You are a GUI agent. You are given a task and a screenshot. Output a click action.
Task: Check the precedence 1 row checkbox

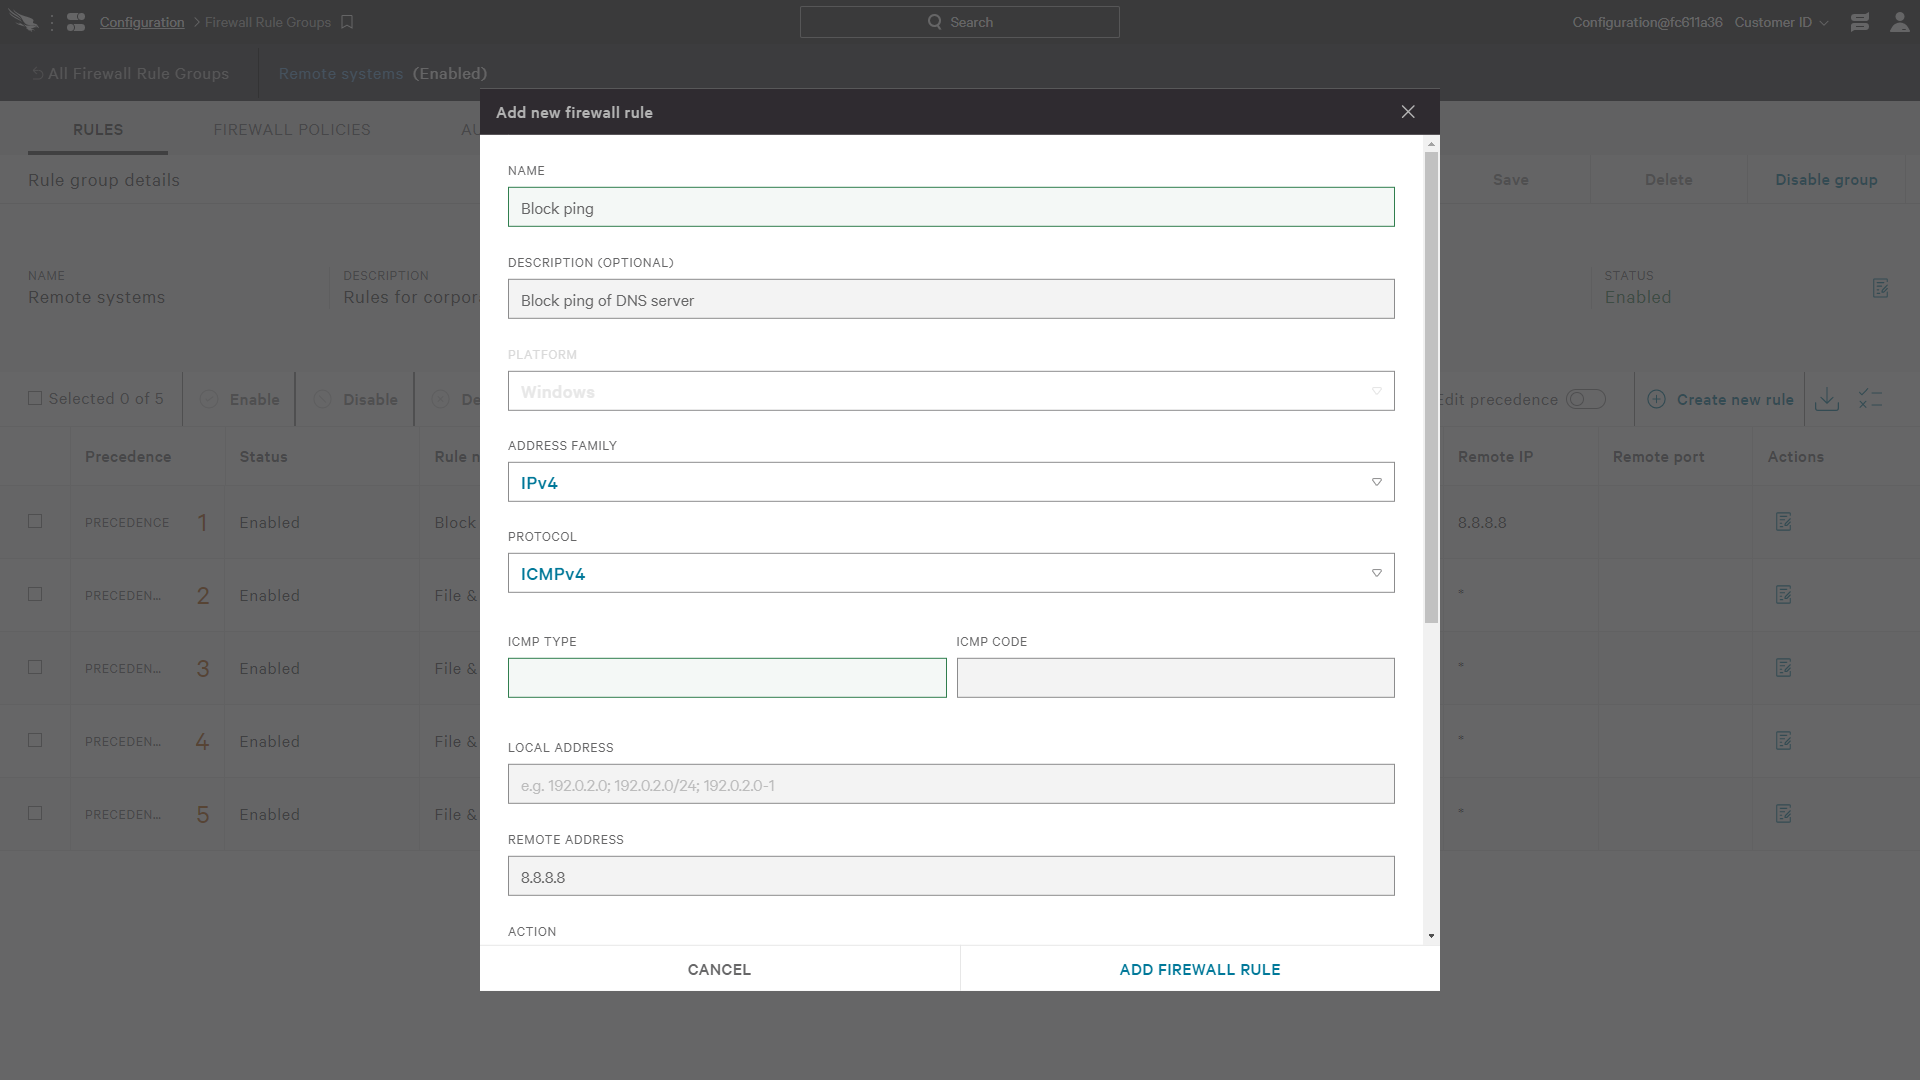pos(35,521)
